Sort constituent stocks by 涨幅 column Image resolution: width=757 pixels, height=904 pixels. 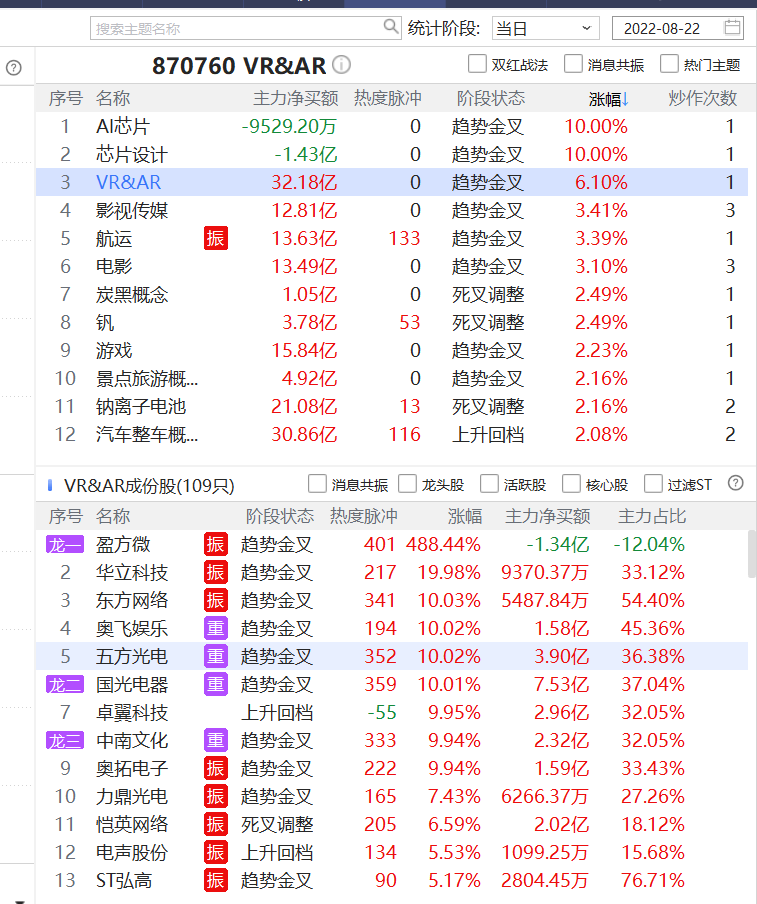point(465,516)
